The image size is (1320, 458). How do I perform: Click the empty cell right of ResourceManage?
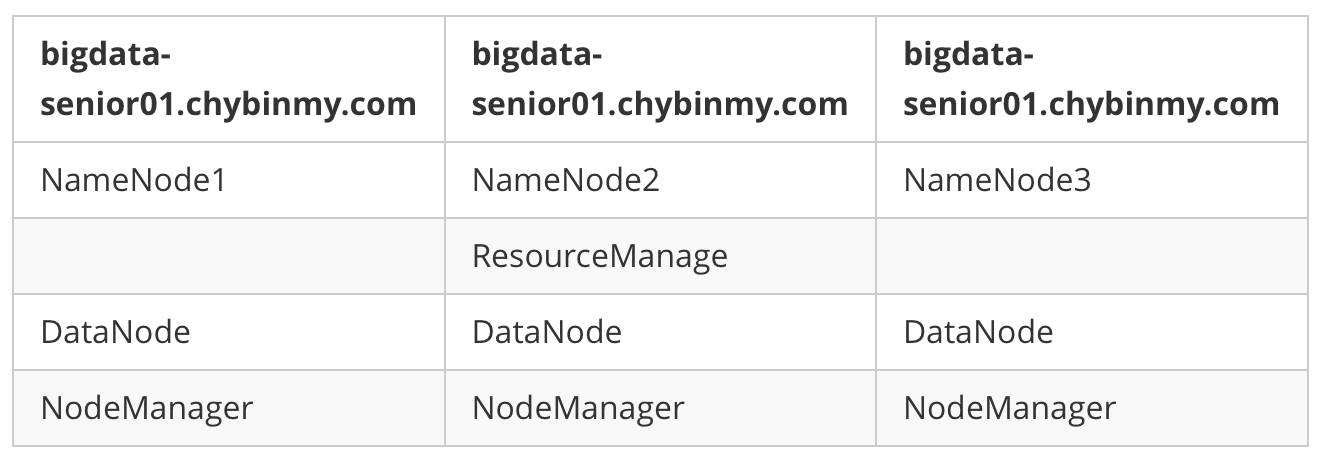[x=1091, y=256]
